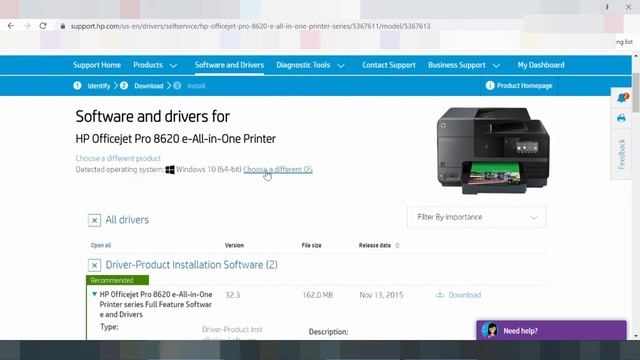The image size is (640, 360).
Task: Click the scrollbar down arrow
Action: click(x=636, y=336)
